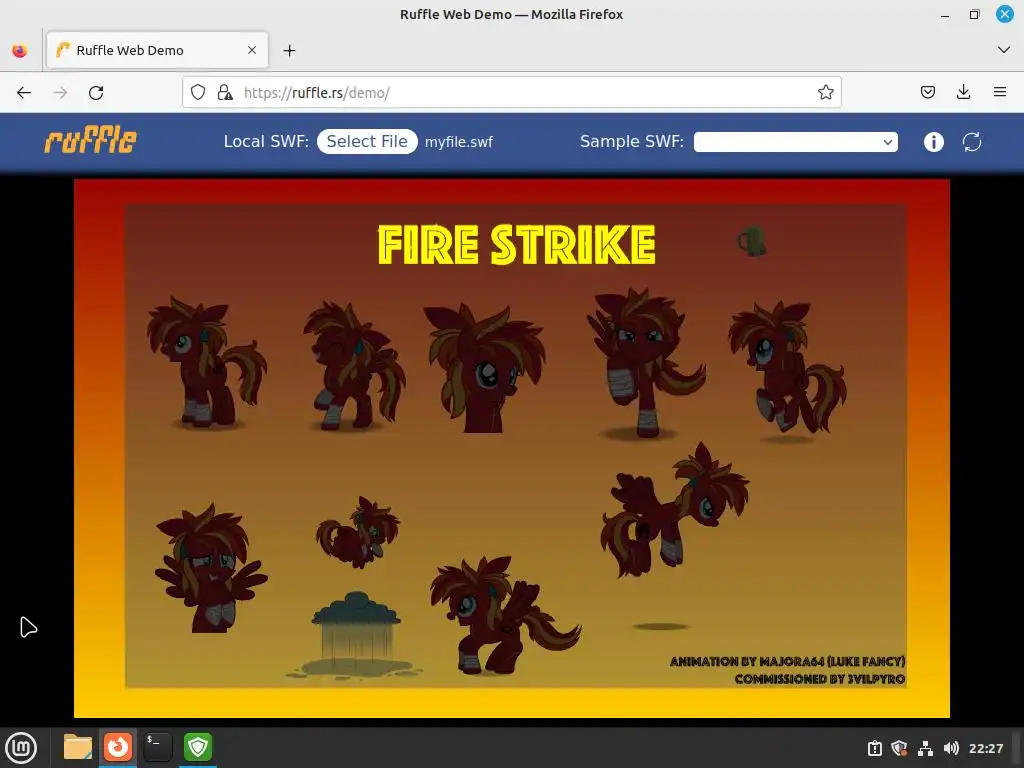Image resolution: width=1024 pixels, height=768 pixels.
Task: Select the Ruffle Web Demo tab
Action: [x=157, y=50]
